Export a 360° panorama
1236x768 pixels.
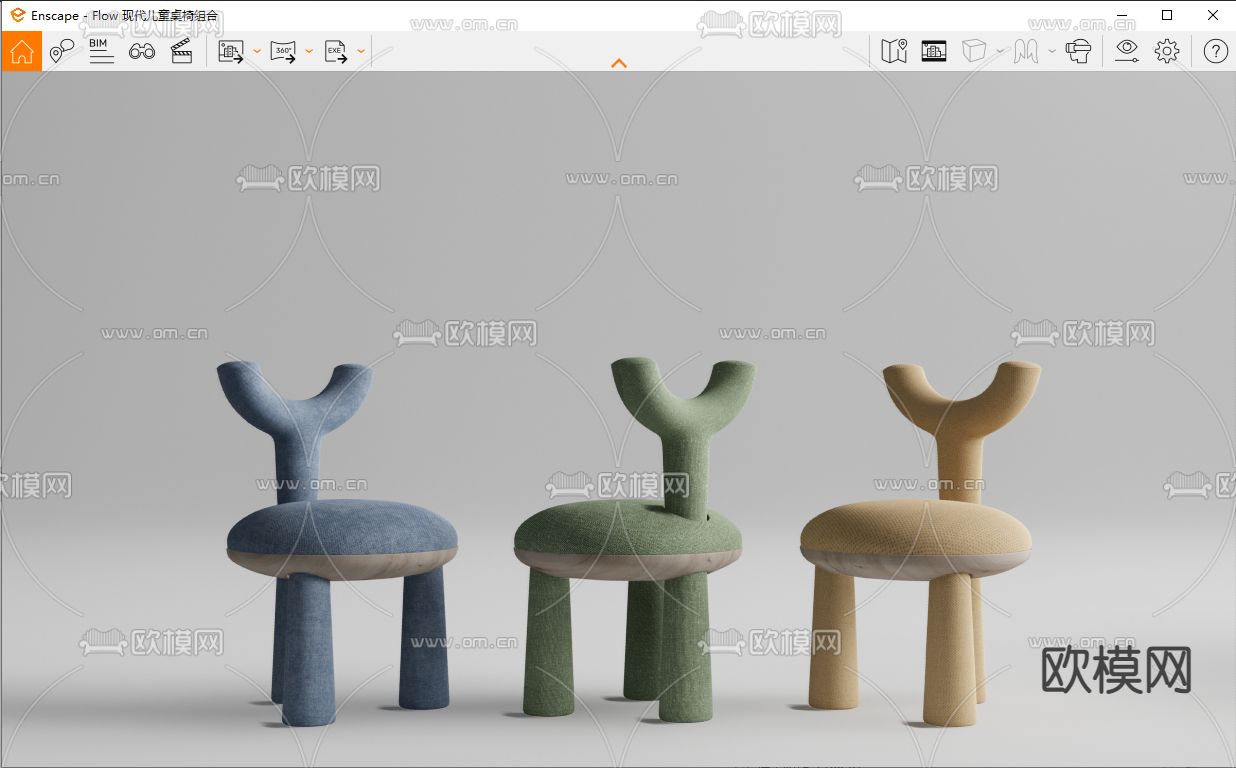tap(284, 51)
